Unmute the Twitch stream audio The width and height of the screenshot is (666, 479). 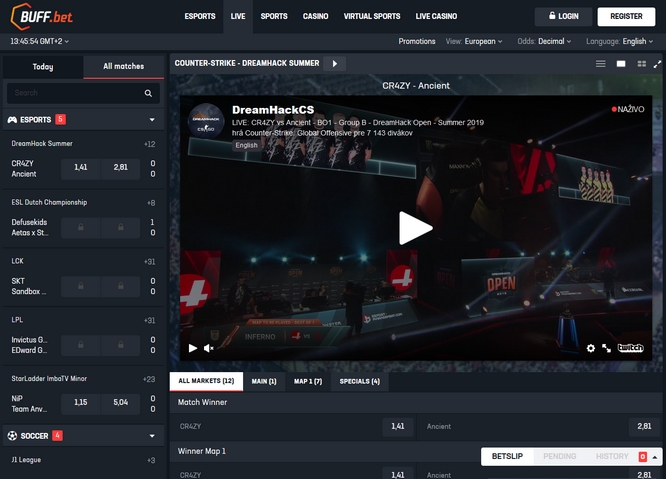[x=209, y=348]
